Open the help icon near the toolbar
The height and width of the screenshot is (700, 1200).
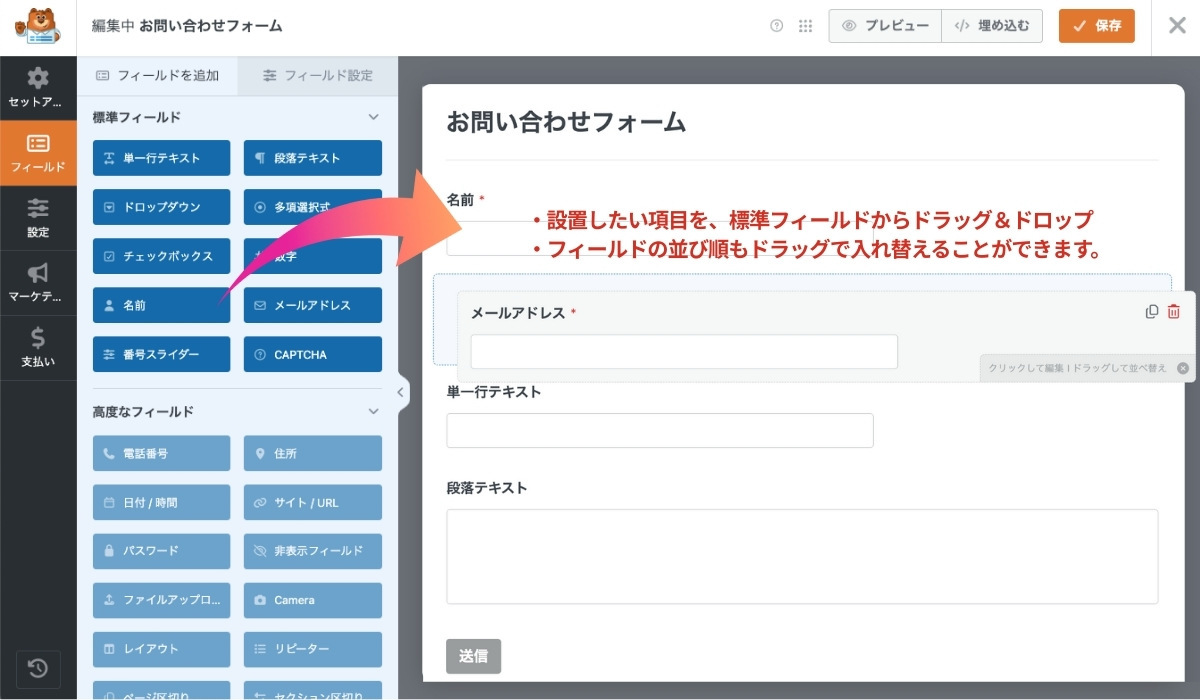(776, 26)
